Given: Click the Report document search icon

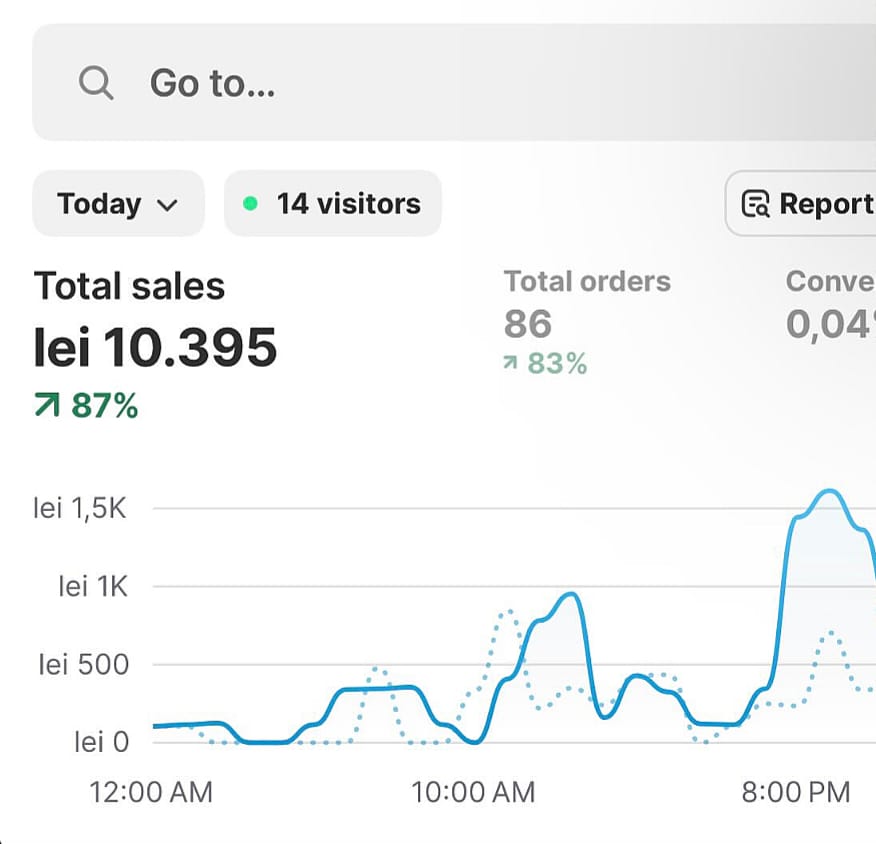Looking at the screenshot, I should point(755,204).
